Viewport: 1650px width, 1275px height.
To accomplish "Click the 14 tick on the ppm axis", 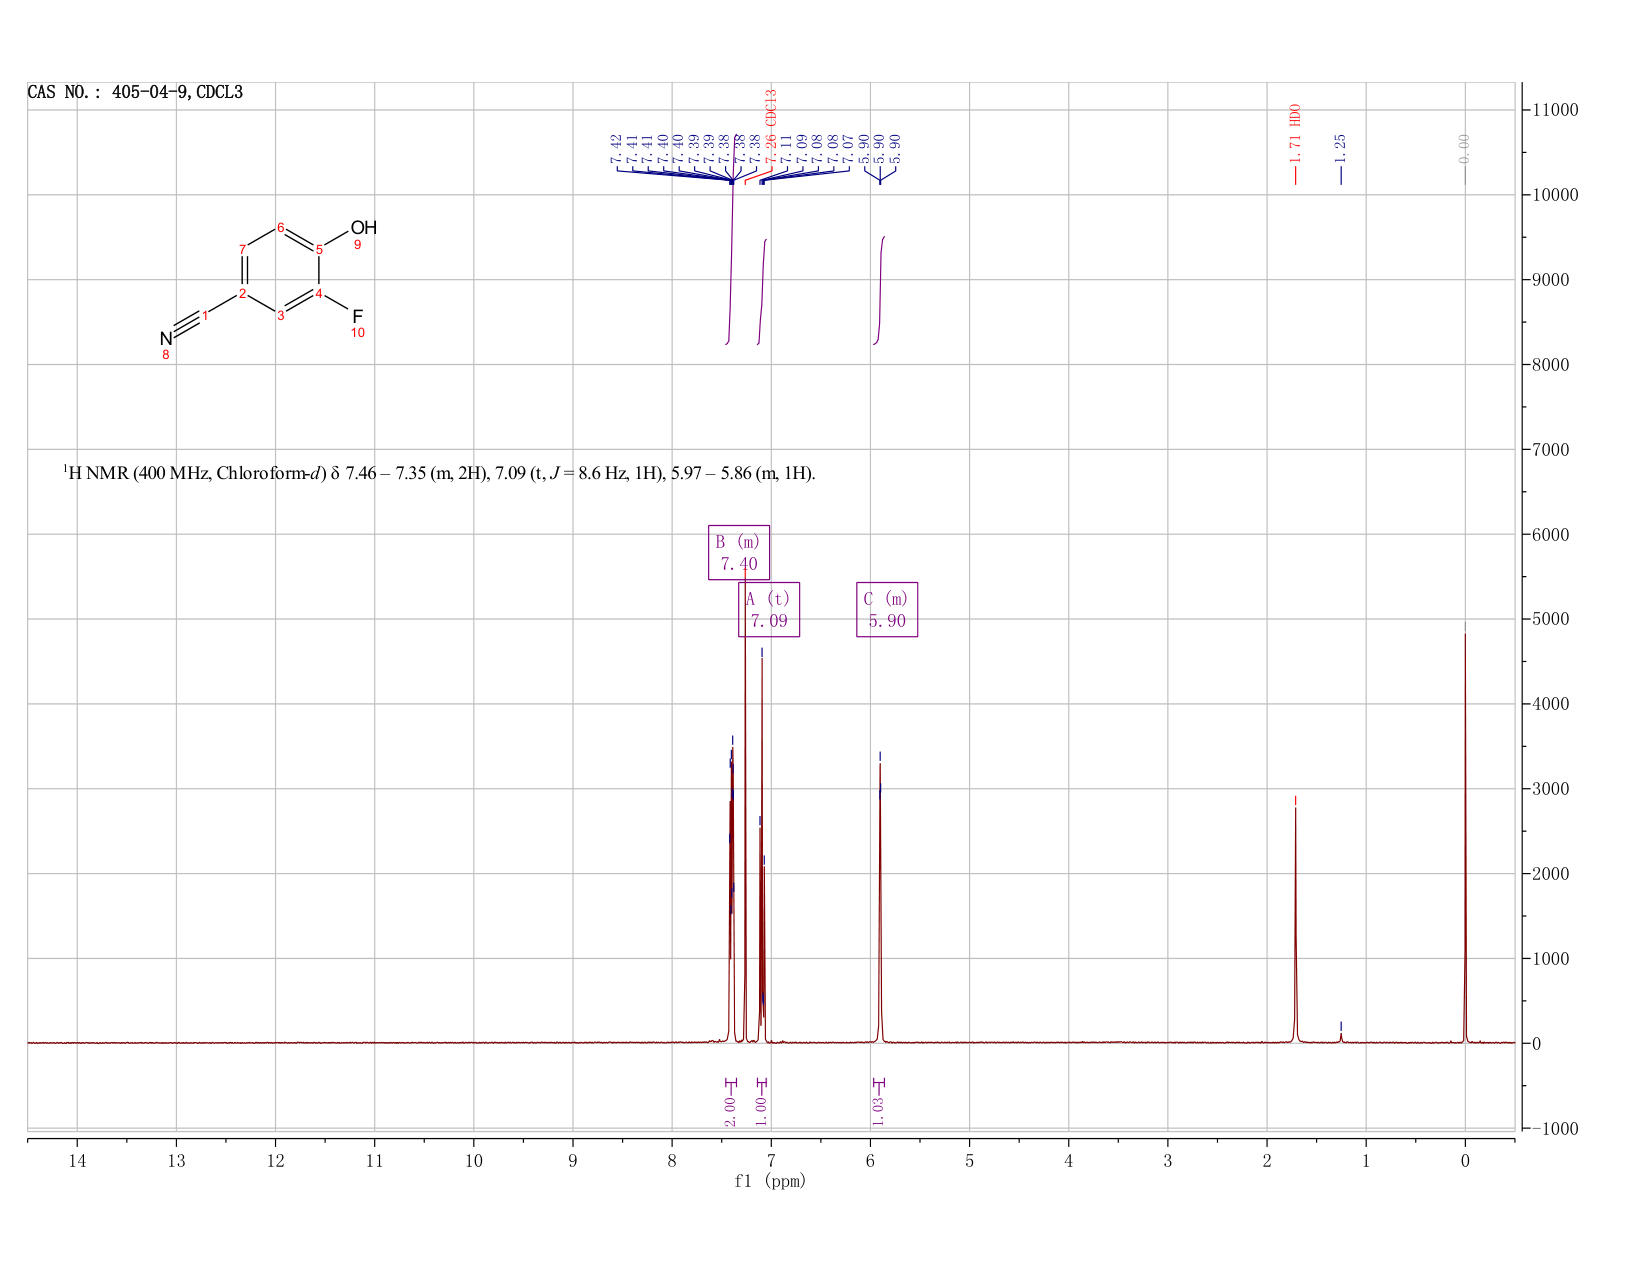I will point(77,1161).
